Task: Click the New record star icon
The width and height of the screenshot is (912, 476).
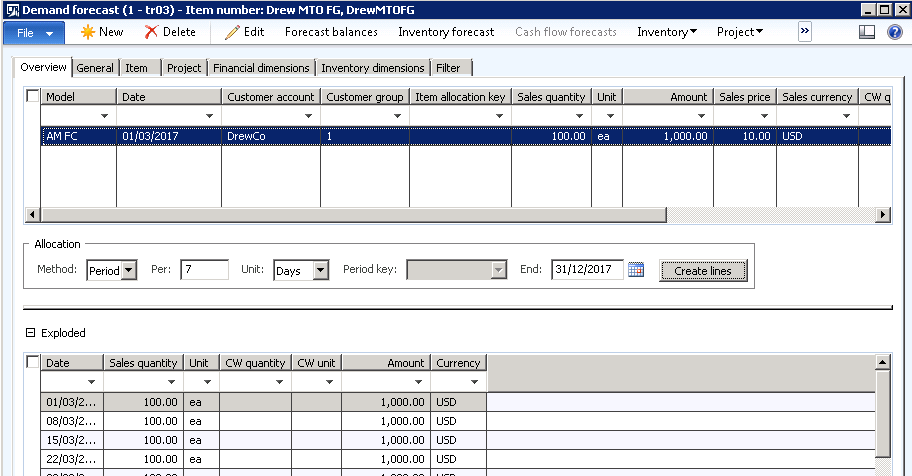Action: pyautogui.click(x=88, y=32)
